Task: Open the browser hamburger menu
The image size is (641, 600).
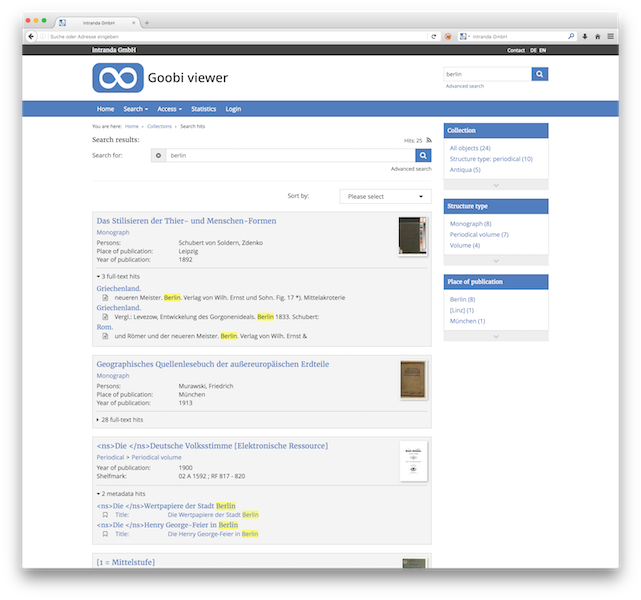Action: pos(610,36)
